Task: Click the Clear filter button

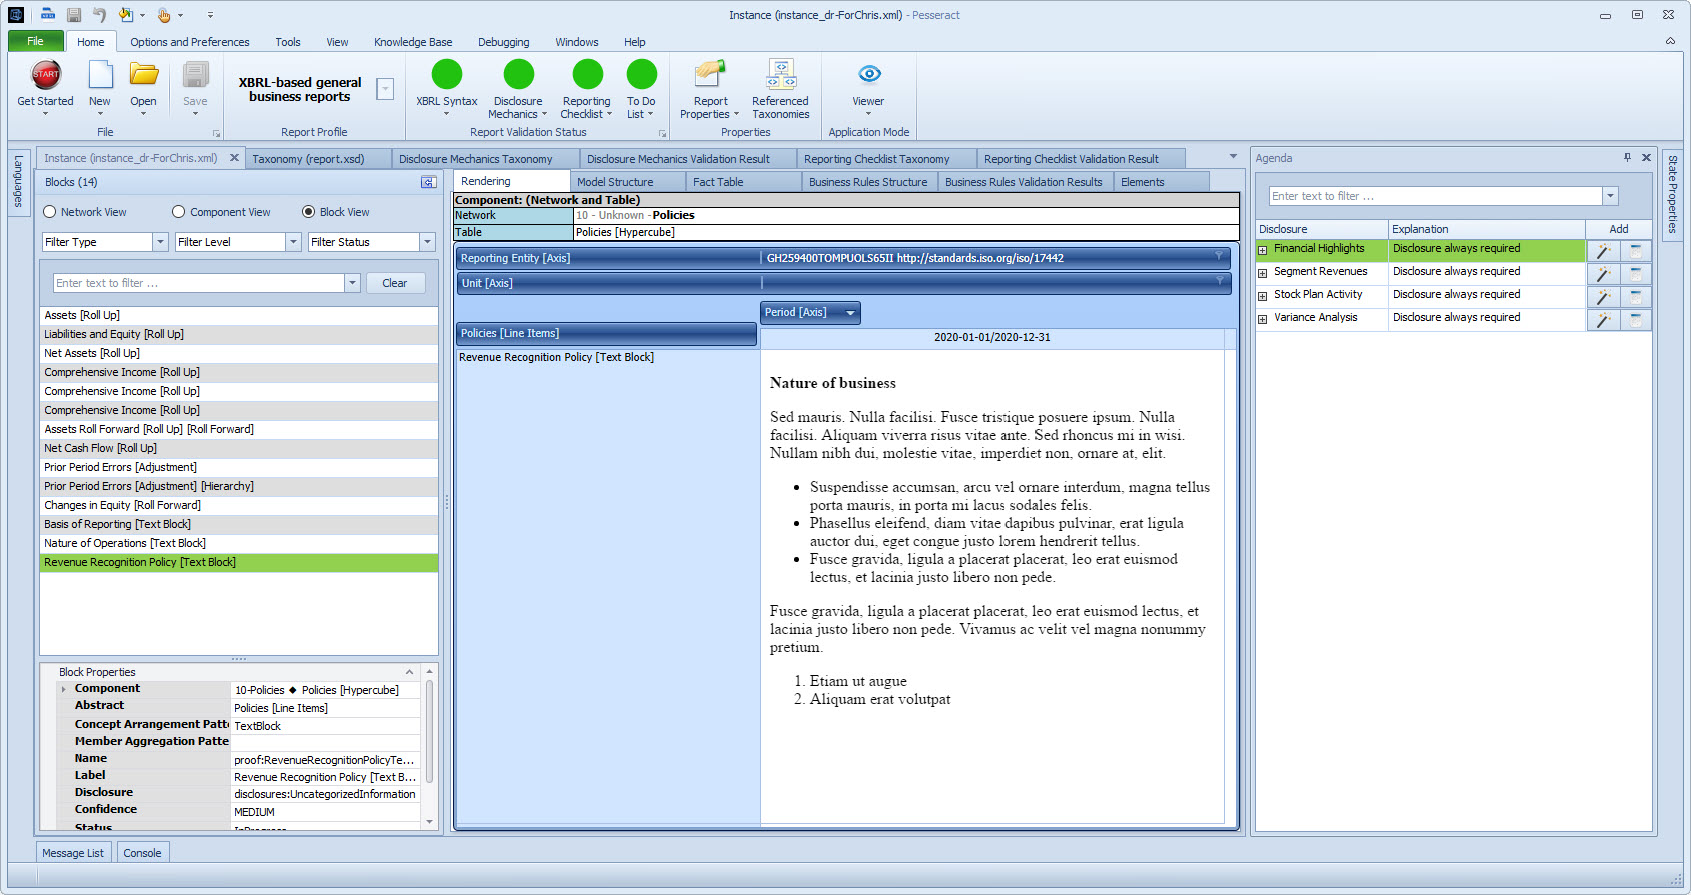Action: pos(395,283)
